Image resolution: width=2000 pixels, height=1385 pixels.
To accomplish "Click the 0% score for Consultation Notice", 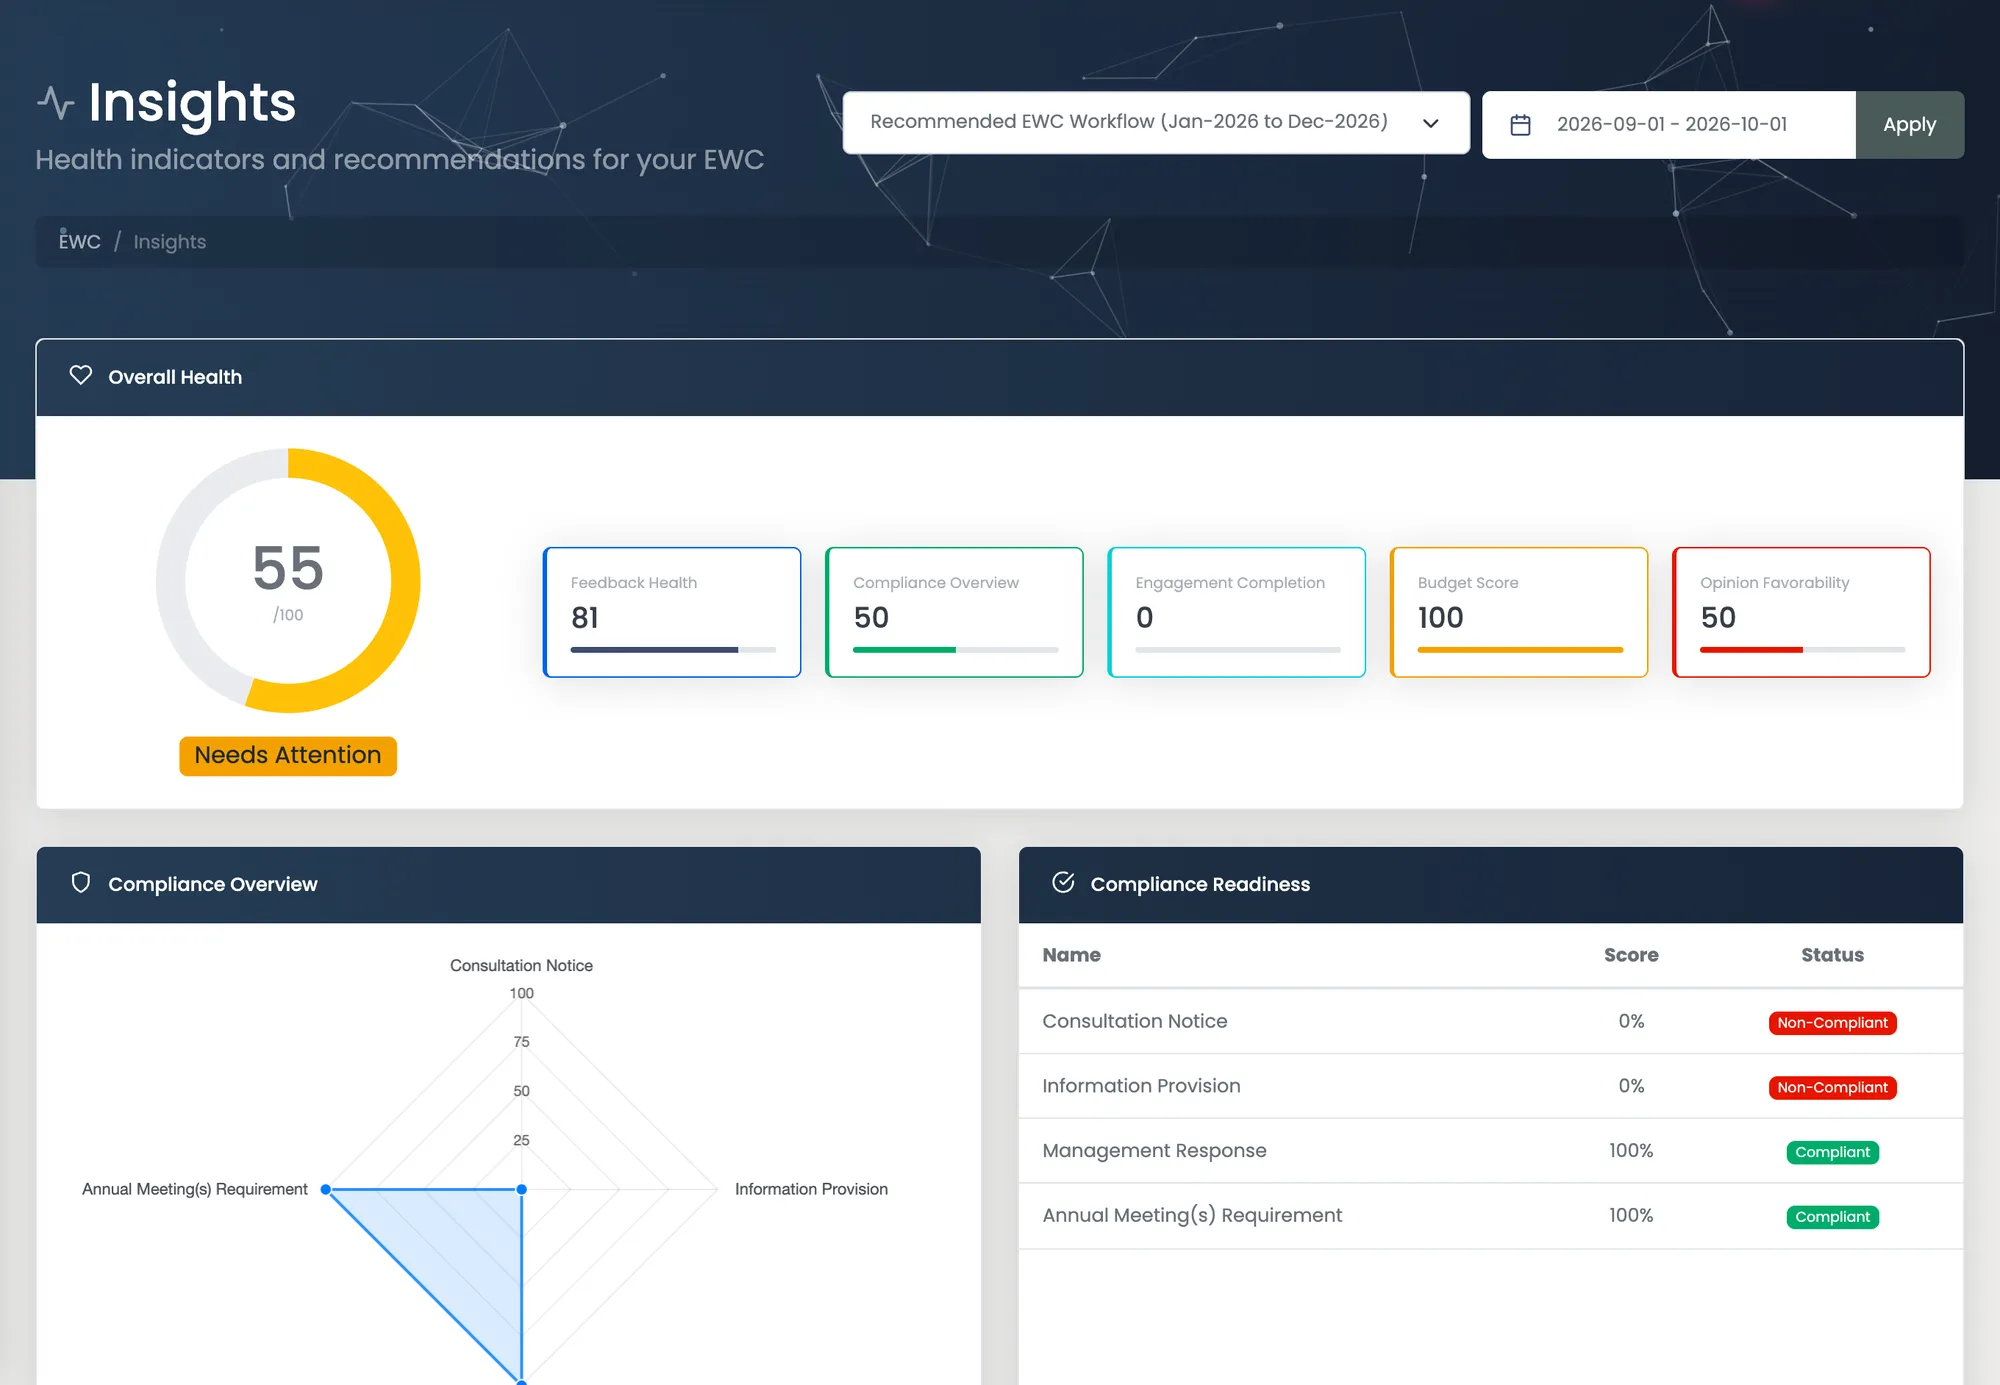I will pyautogui.click(x=1631, y=1021).
